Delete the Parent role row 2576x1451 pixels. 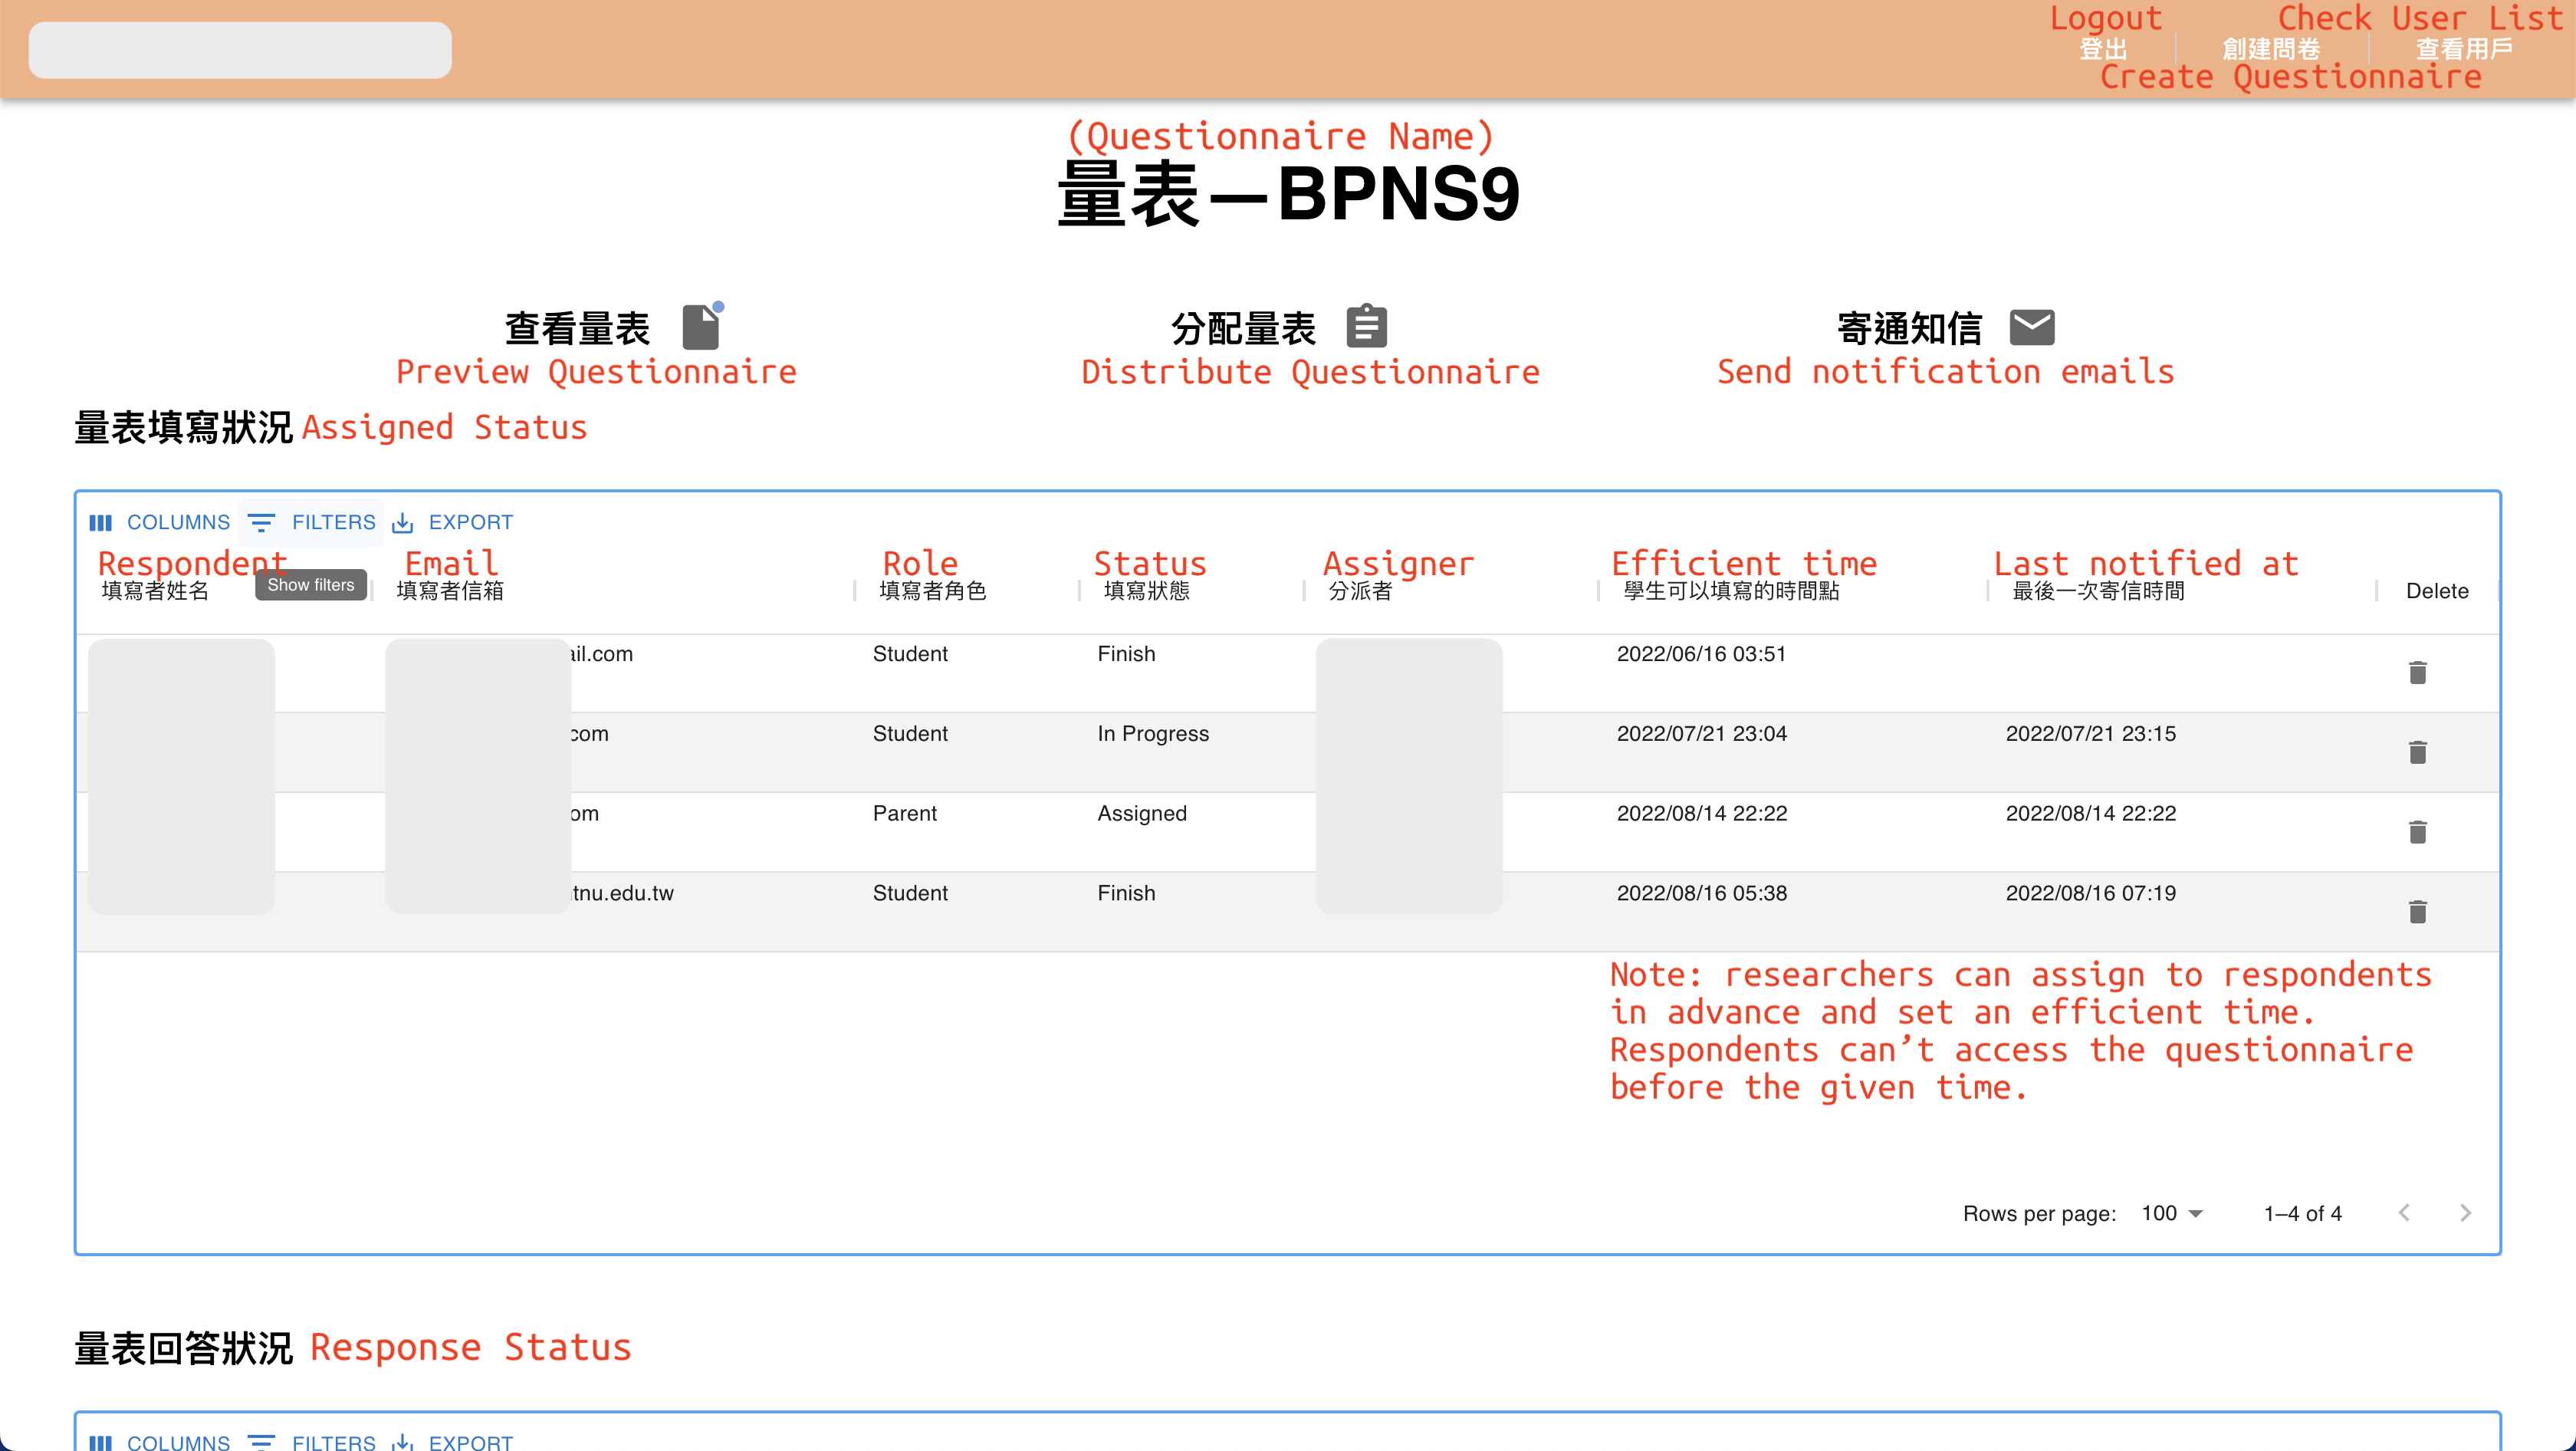pos(2418,832)
